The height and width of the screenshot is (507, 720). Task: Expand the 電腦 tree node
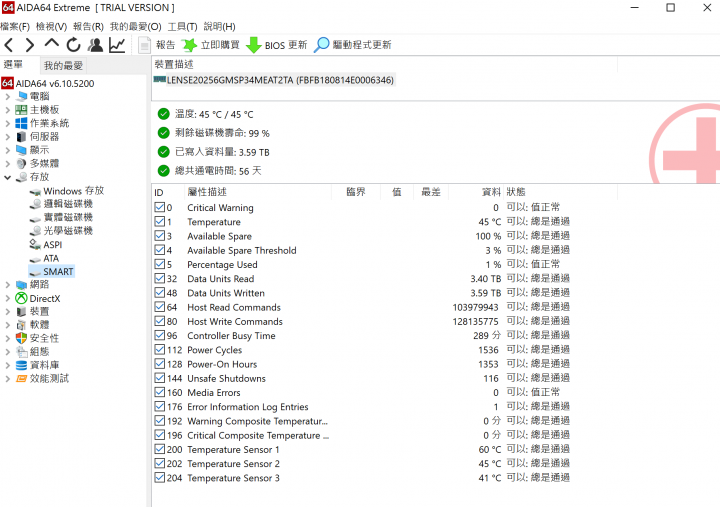click(7, 97)
